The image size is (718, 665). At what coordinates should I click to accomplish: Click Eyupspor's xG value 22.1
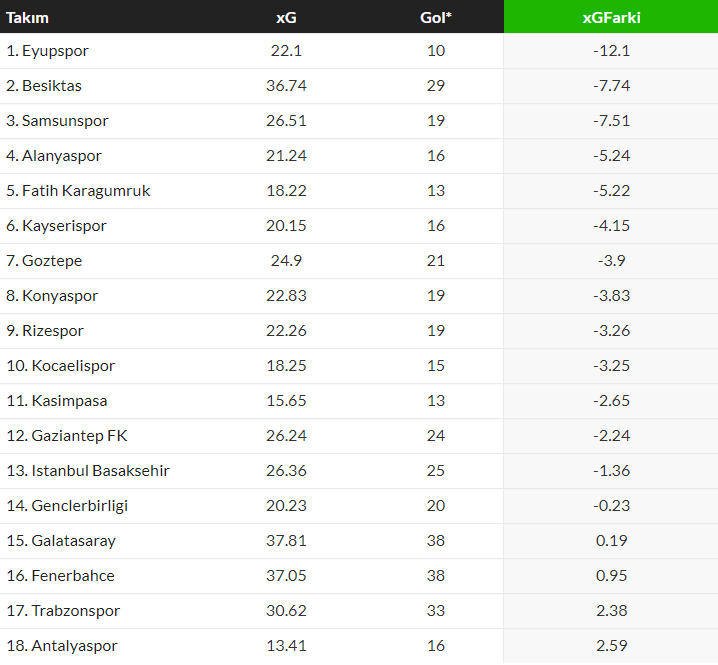point(286,51)
